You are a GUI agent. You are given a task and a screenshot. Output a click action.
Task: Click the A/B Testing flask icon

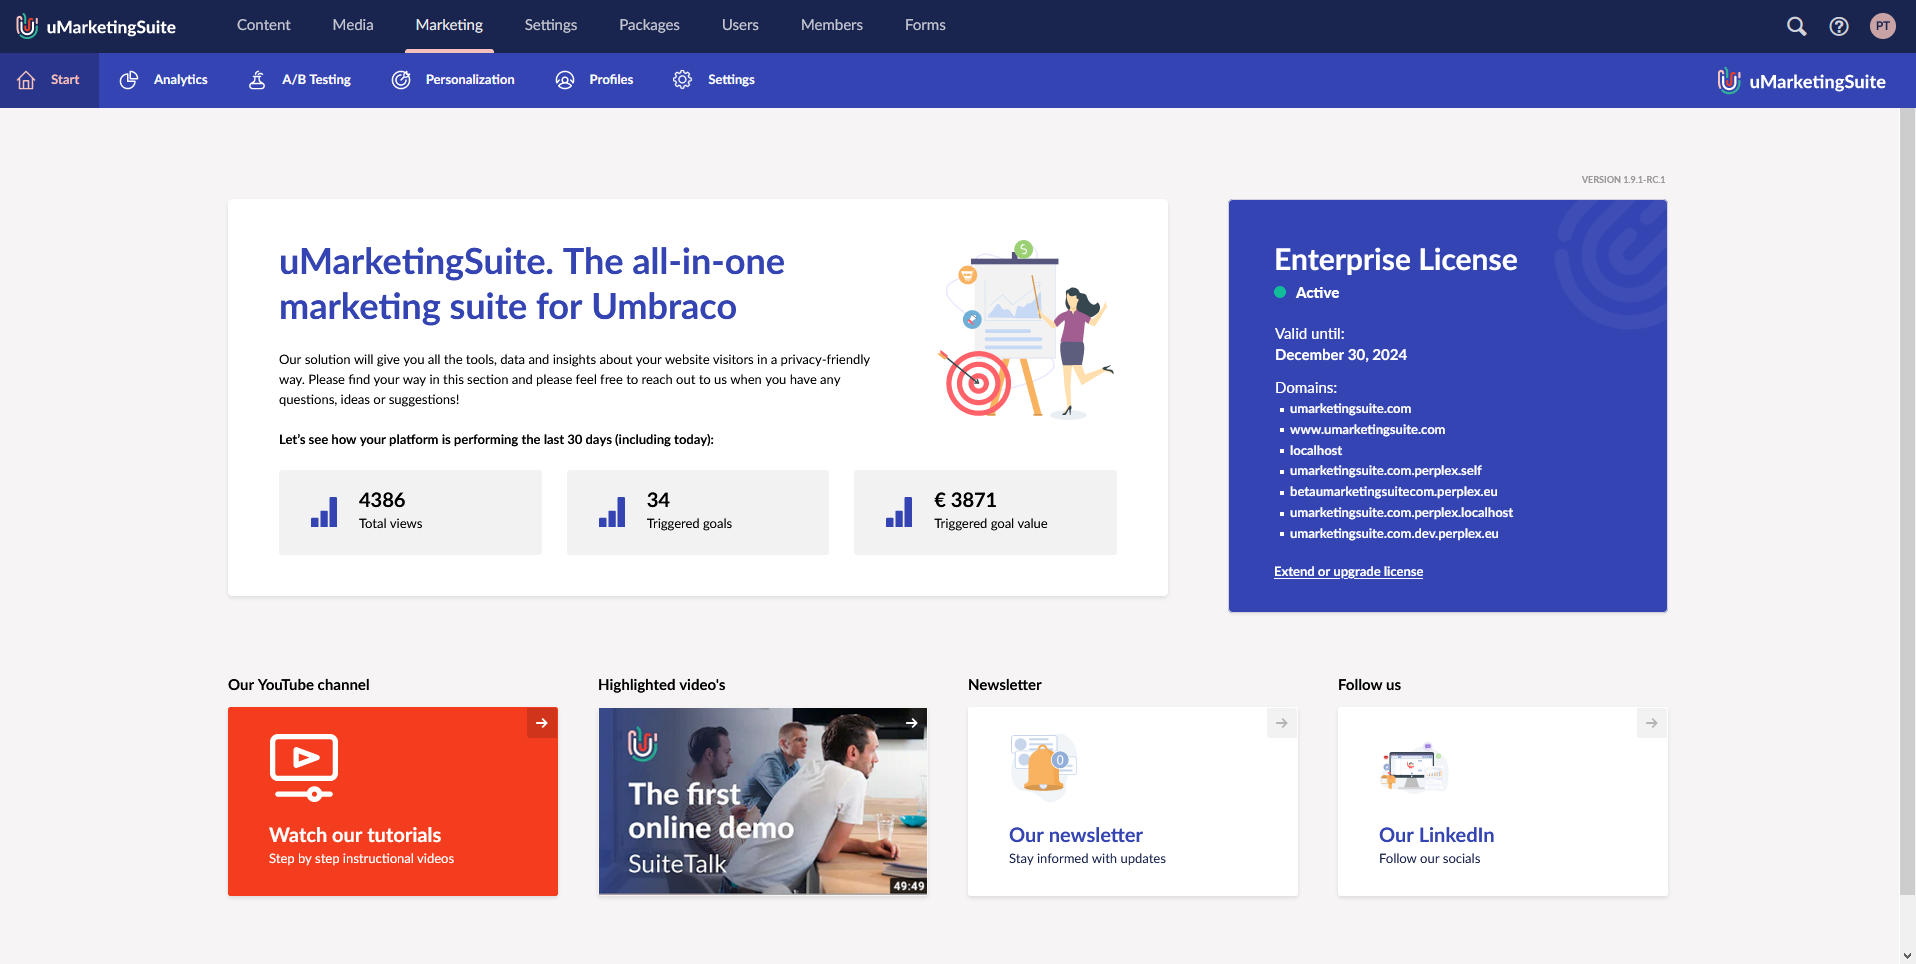point(257,80)
